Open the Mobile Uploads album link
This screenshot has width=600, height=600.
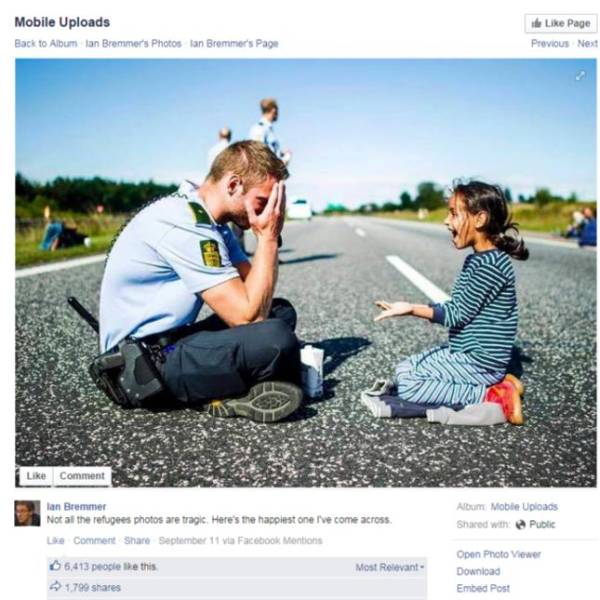[524, 506]
